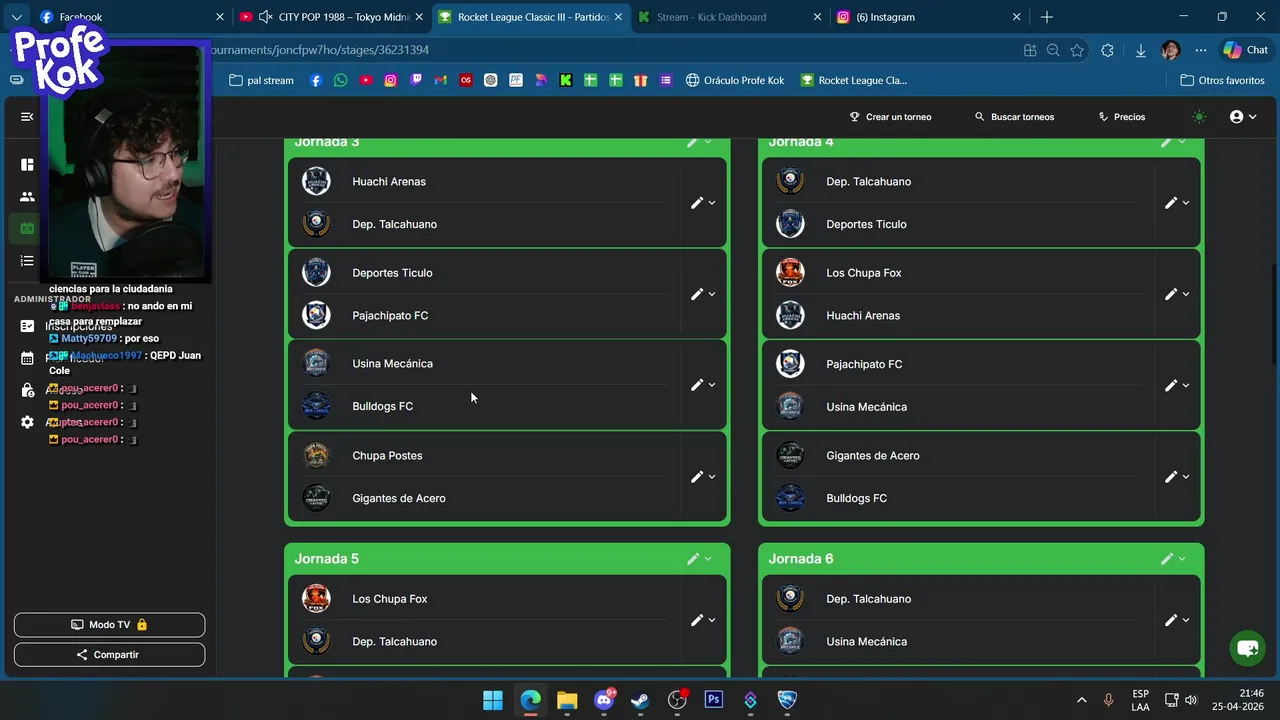Open the Otros favoritos folder
The width and height of the screenshot is (1280, 720).
(x=1222, y=80)
